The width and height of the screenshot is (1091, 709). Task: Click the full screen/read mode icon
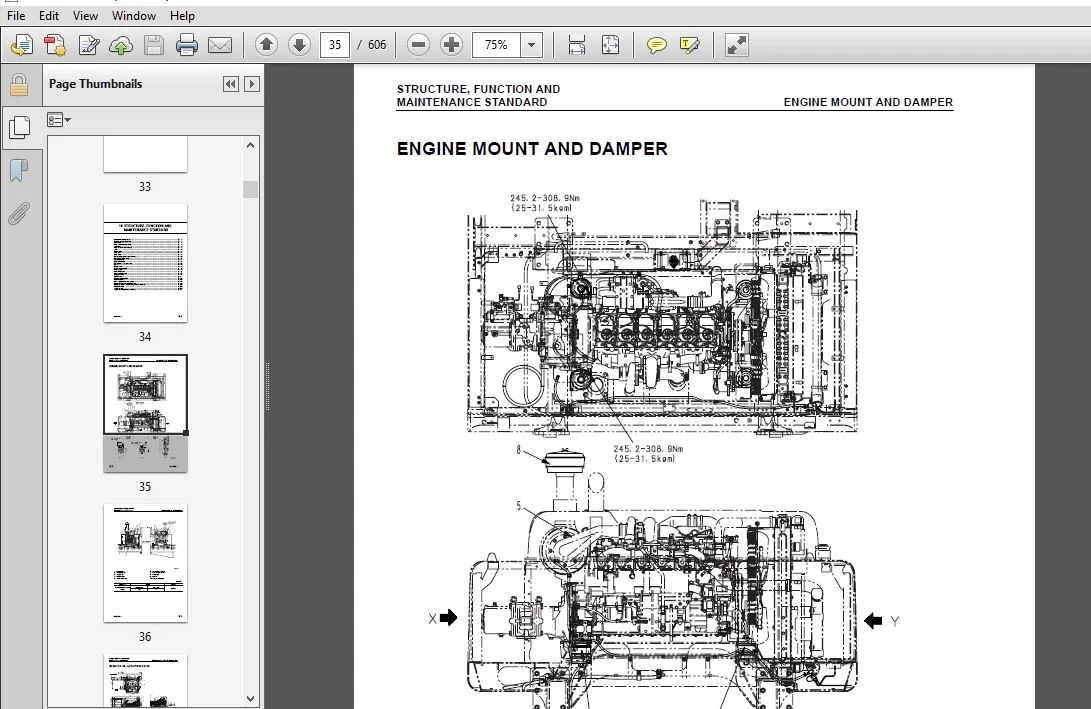[736, 45]
